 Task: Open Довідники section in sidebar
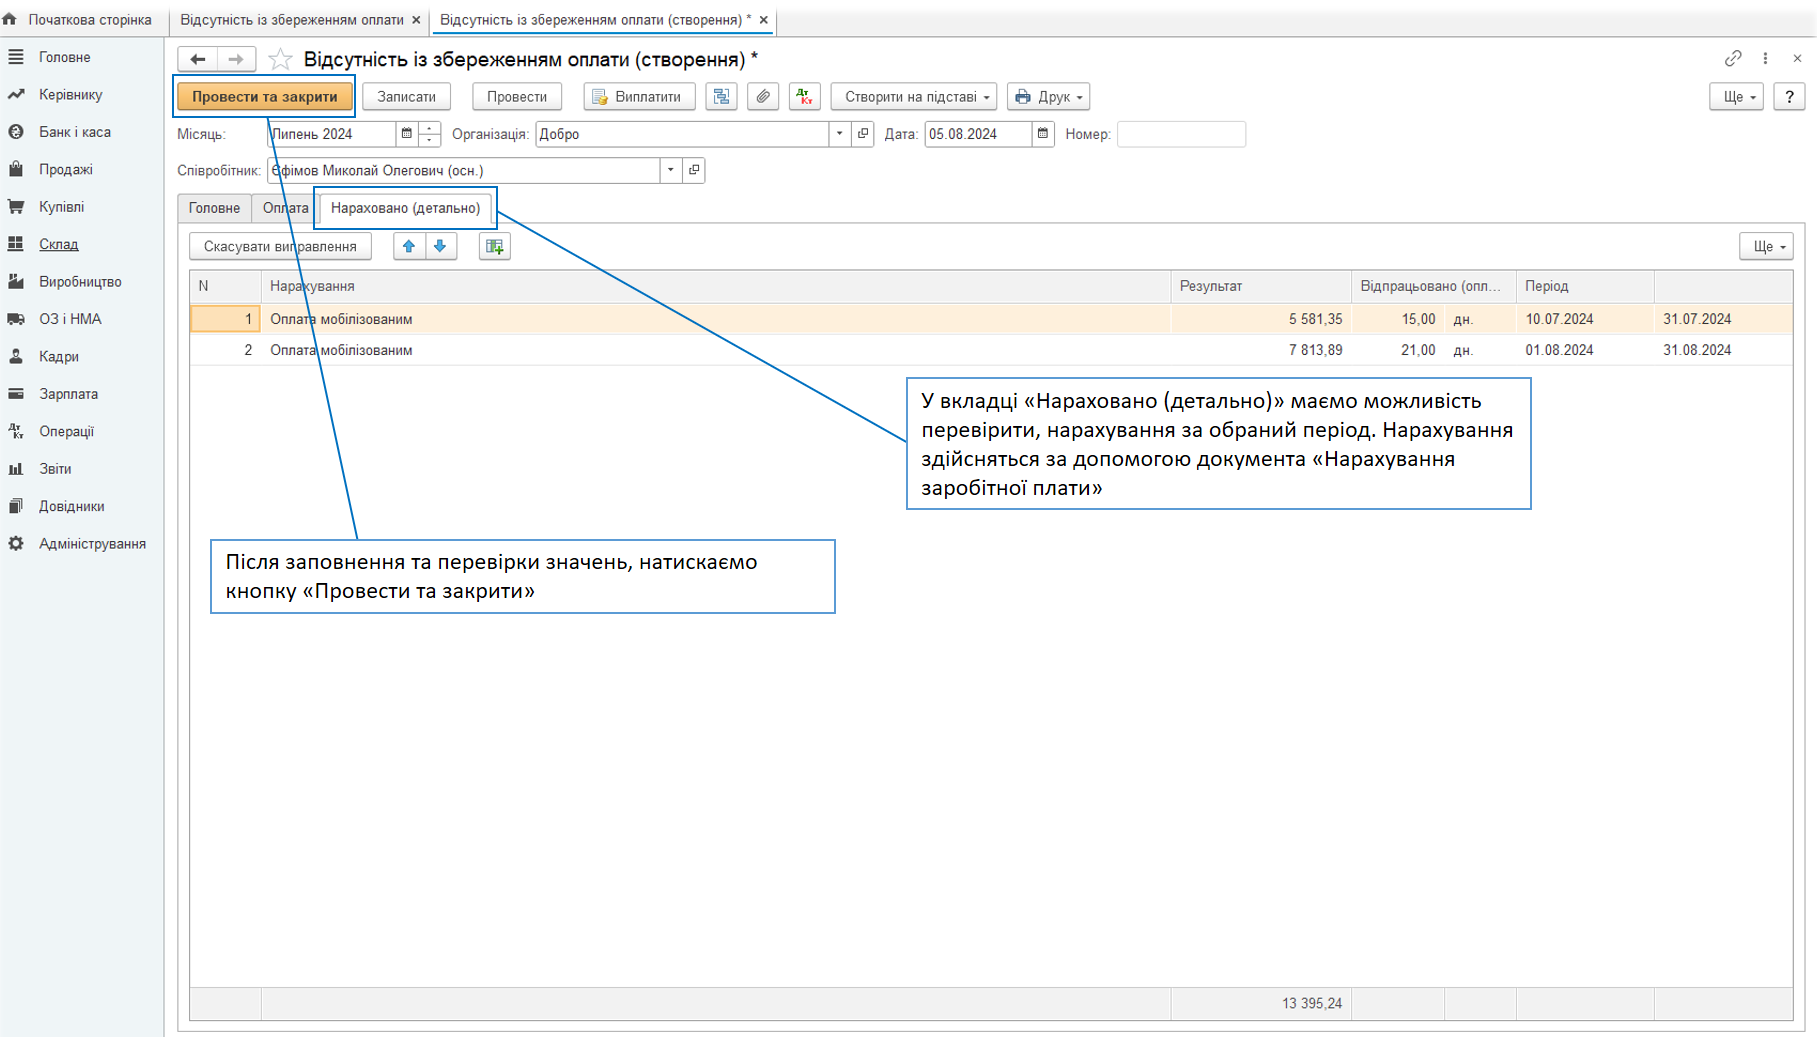tap(71, 506)
